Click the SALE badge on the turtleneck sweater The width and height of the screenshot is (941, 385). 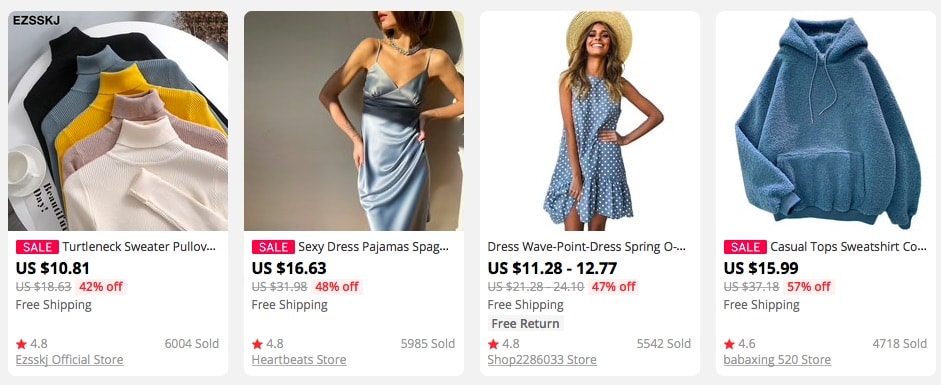[37, 247]
